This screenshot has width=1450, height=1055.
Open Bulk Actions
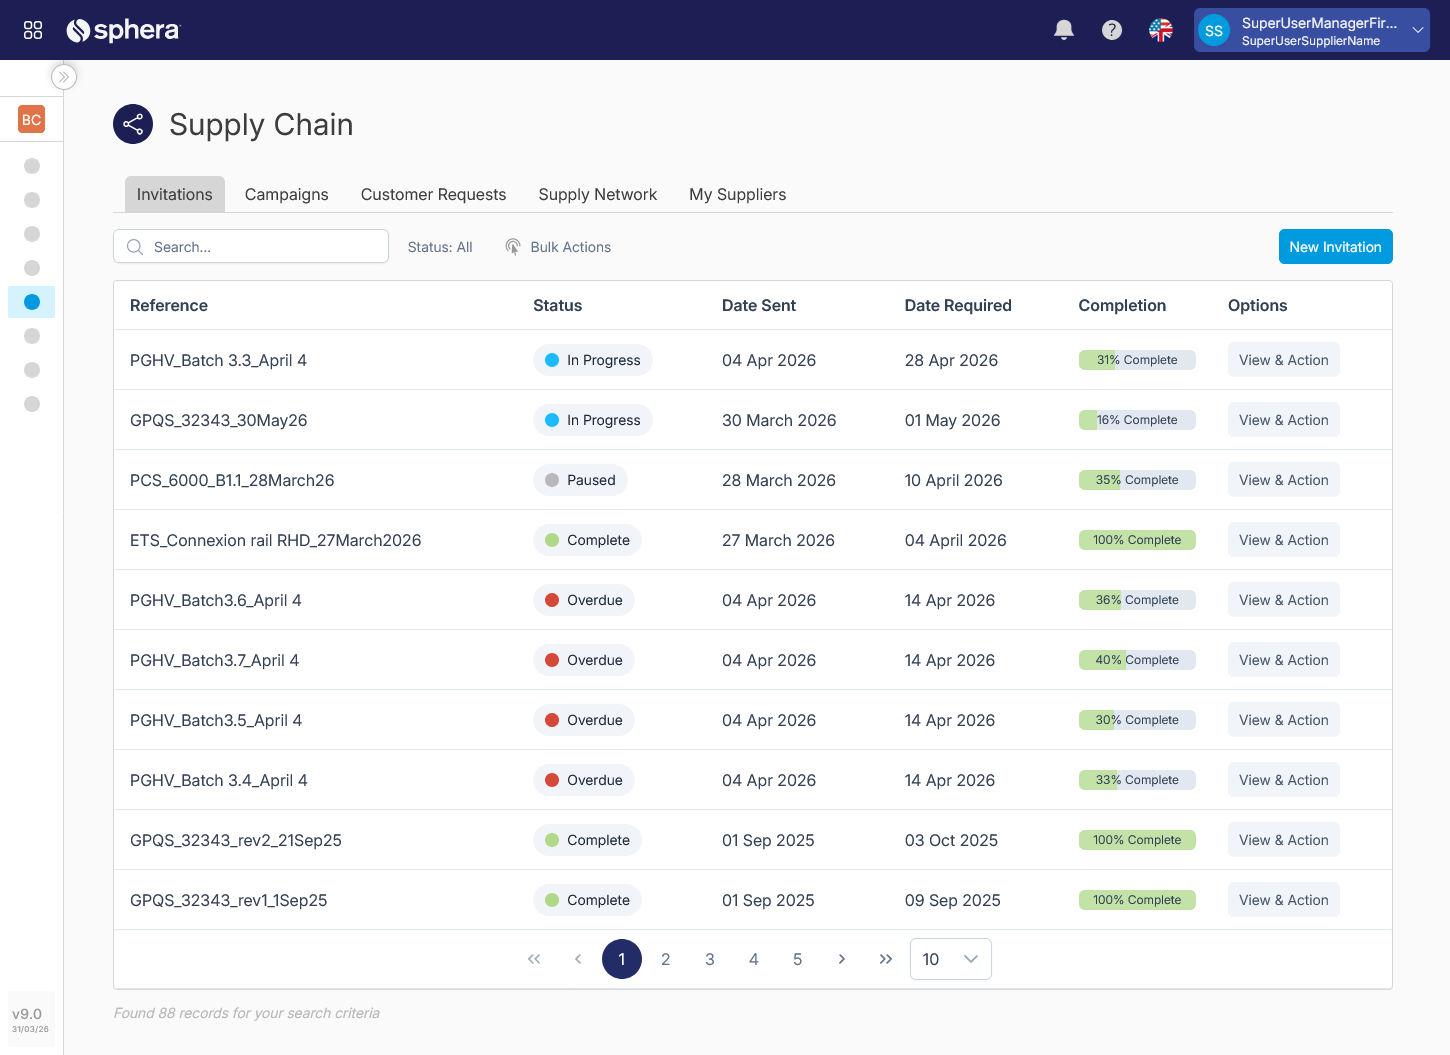[558, 247]
